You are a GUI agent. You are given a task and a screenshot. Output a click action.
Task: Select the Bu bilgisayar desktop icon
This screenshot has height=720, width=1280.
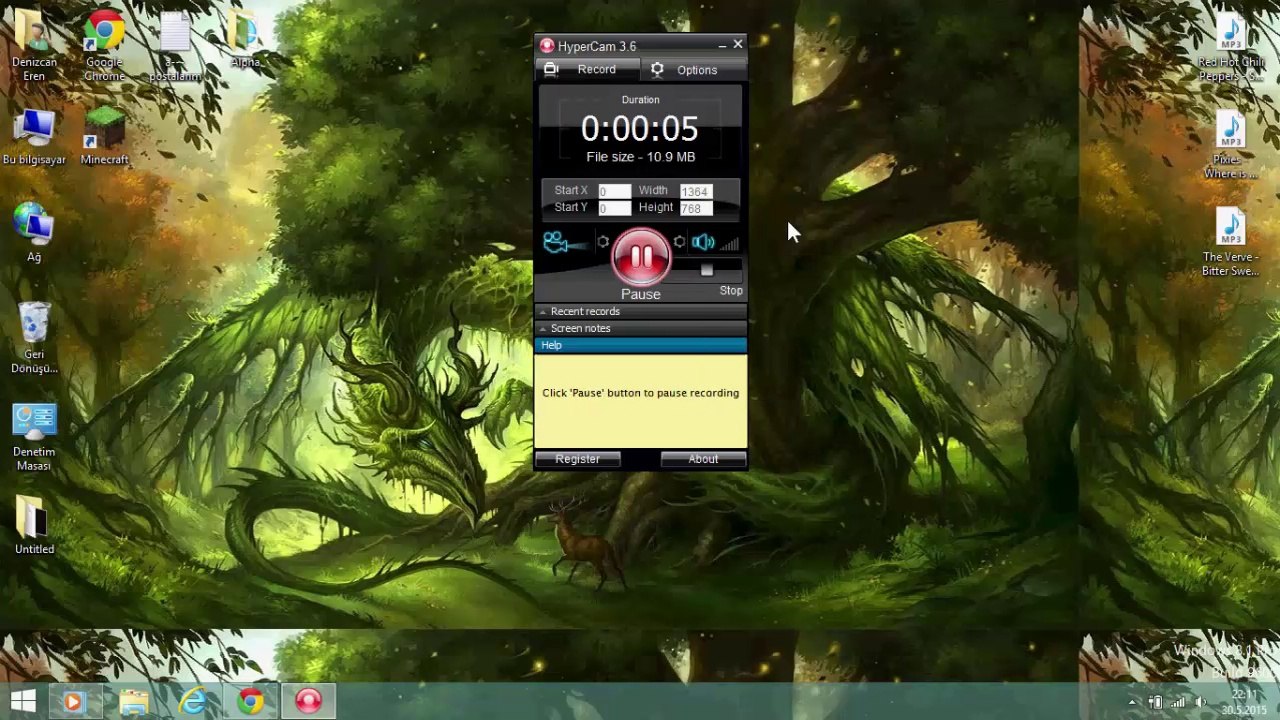point(34,138)
